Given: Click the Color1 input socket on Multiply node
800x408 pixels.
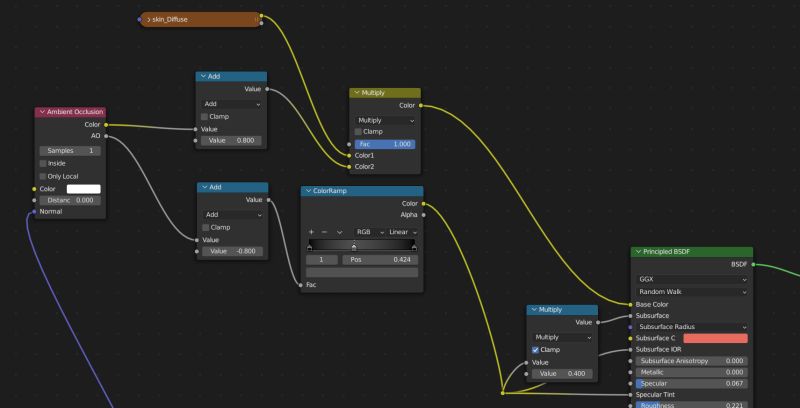Looking at the screenshot, I should (349, 156).
